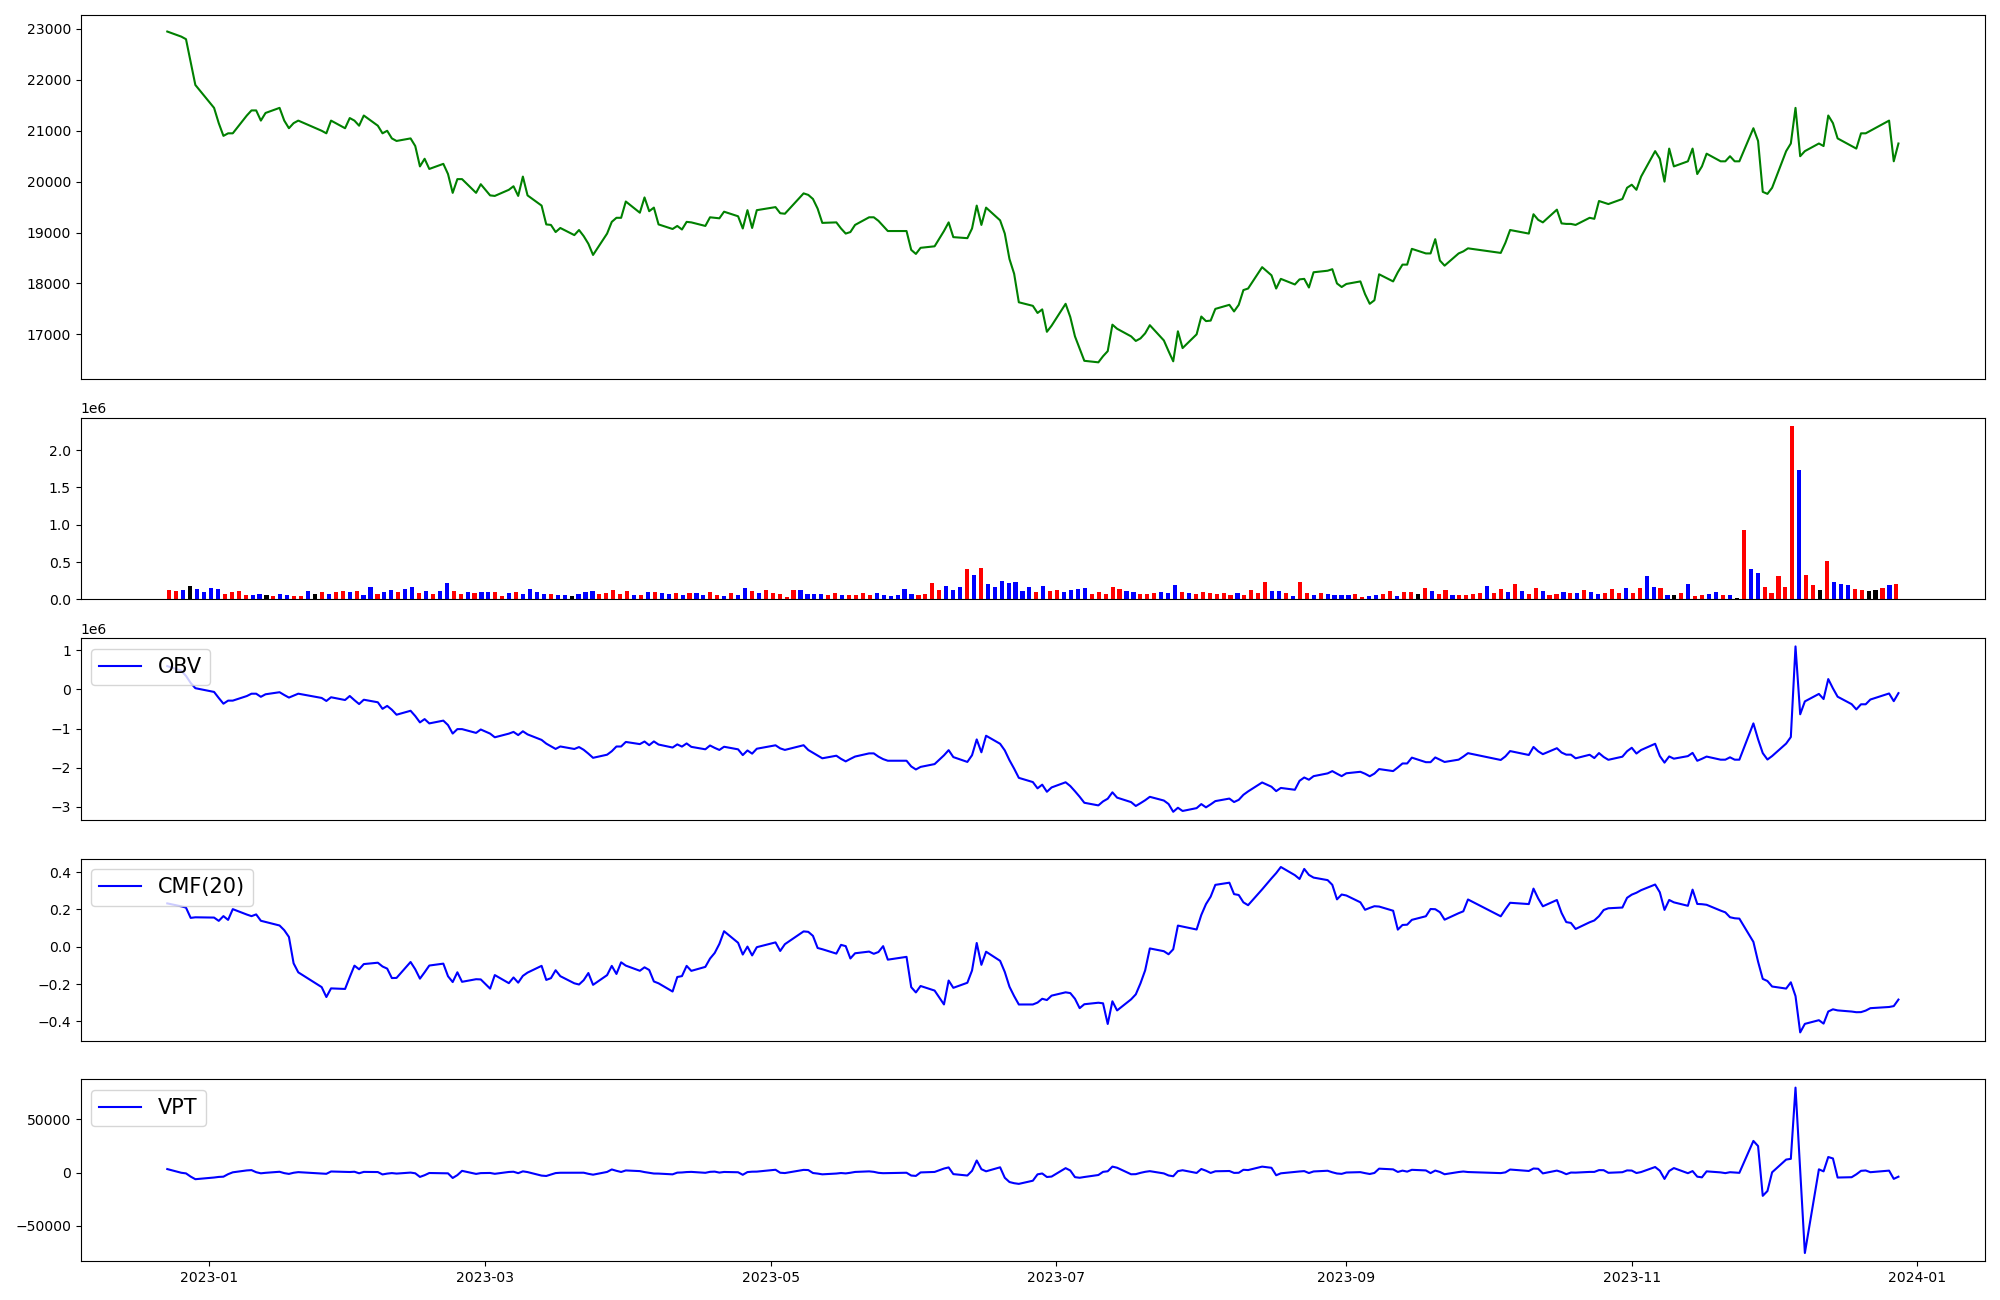Click the VPT legend label
Screen dimensions: 2000x1300
point(177,1108)
